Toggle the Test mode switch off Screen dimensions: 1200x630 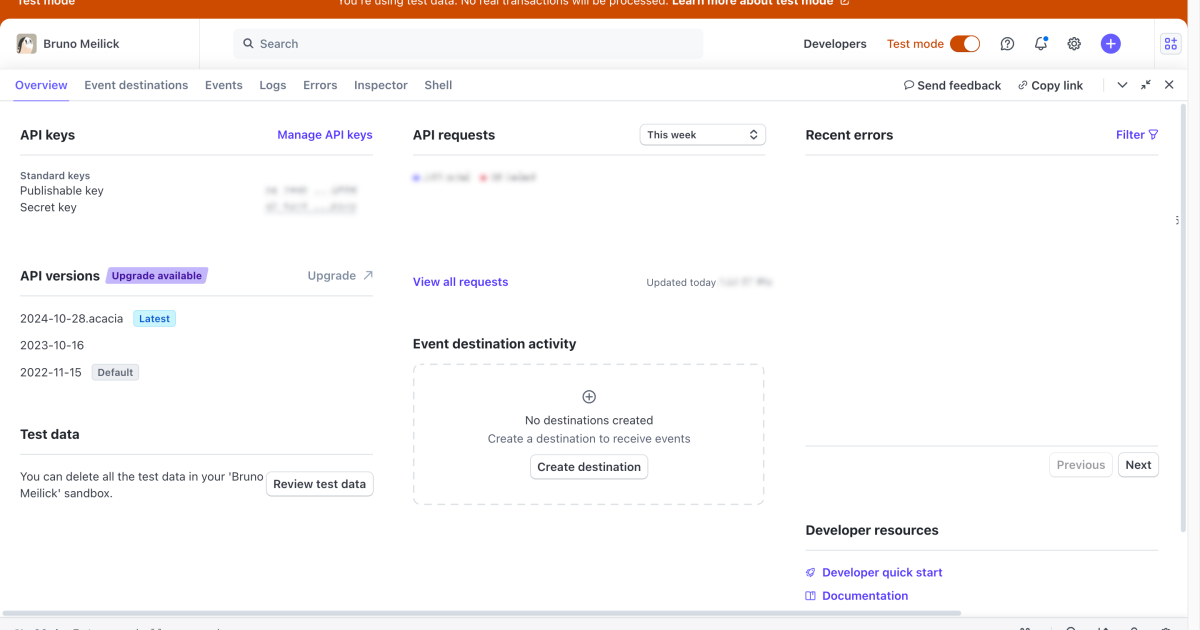click(x=964, y=44)
